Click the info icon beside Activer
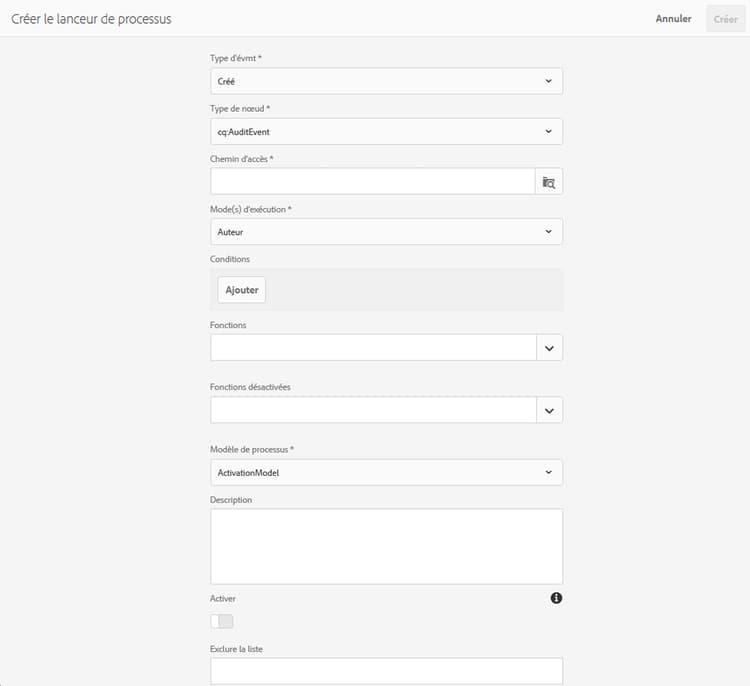Image resolution: width=750 pixels, height=686 pixels. [x=556, y=598]
